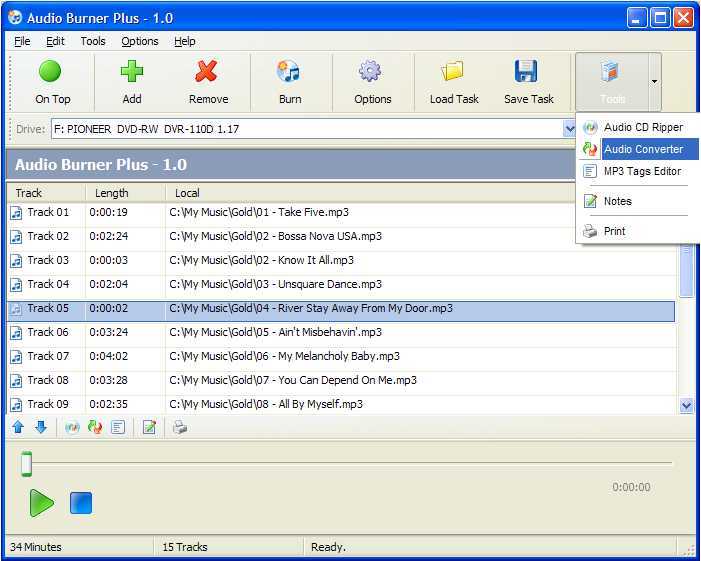This screenshot has height=561, width=701.
Task: Open the Help menu
Action: [185, 41]
